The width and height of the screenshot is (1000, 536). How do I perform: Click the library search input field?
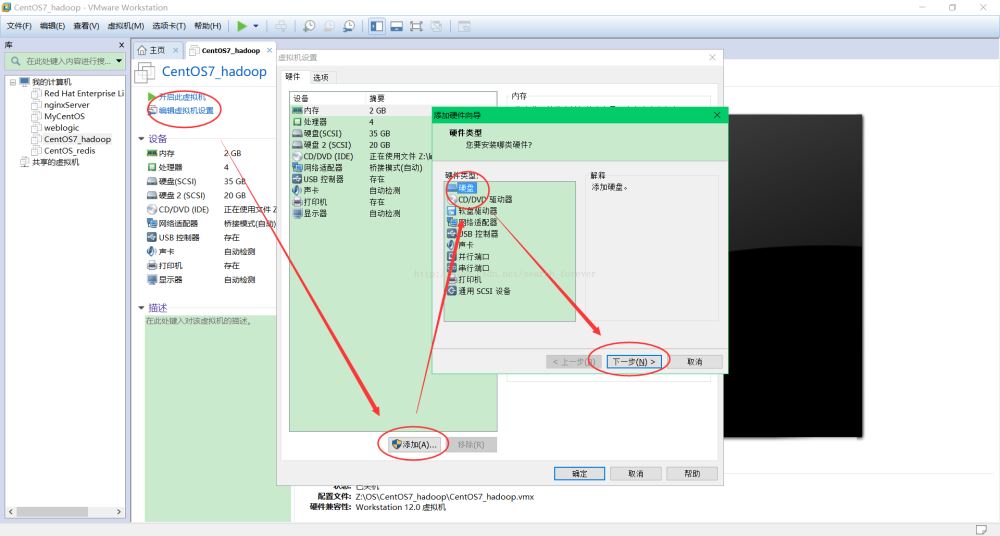pos(68,61)
